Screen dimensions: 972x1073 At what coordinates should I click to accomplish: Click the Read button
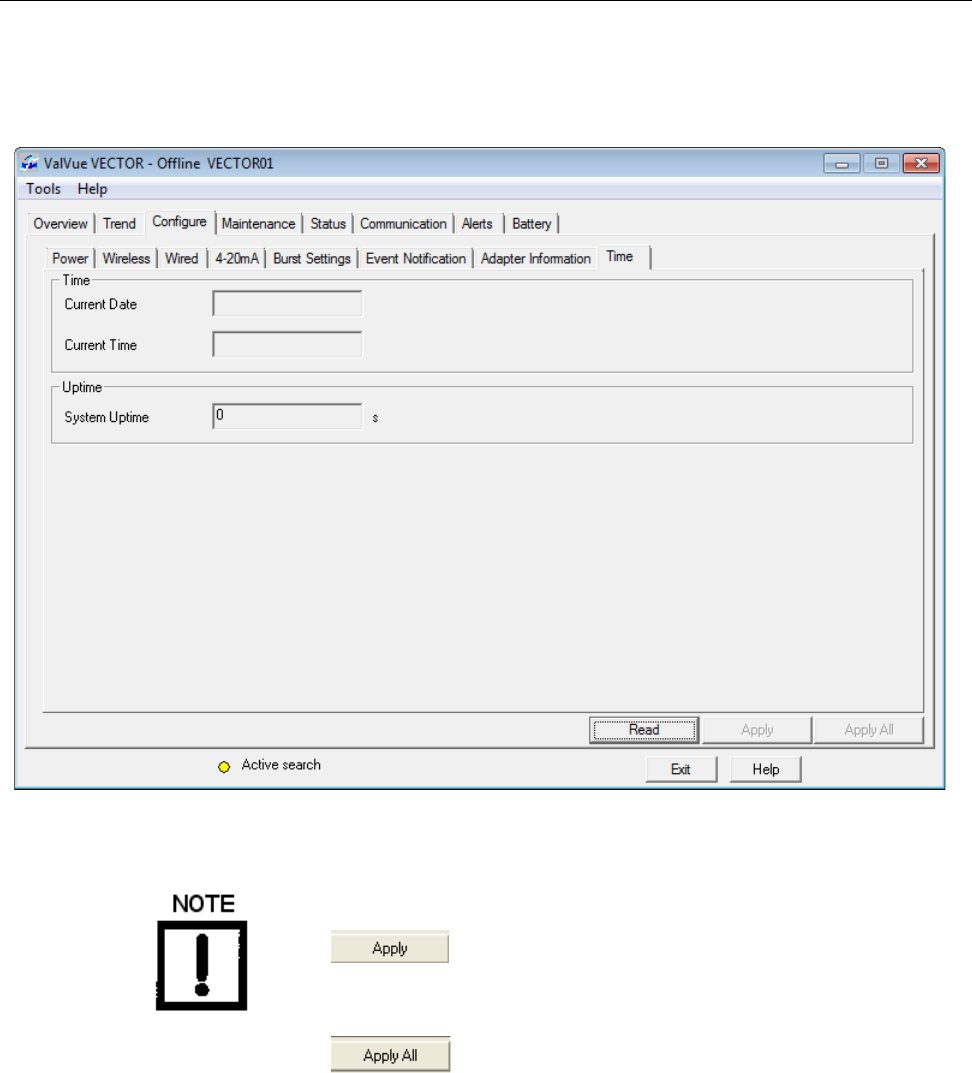tap(644, 730)
